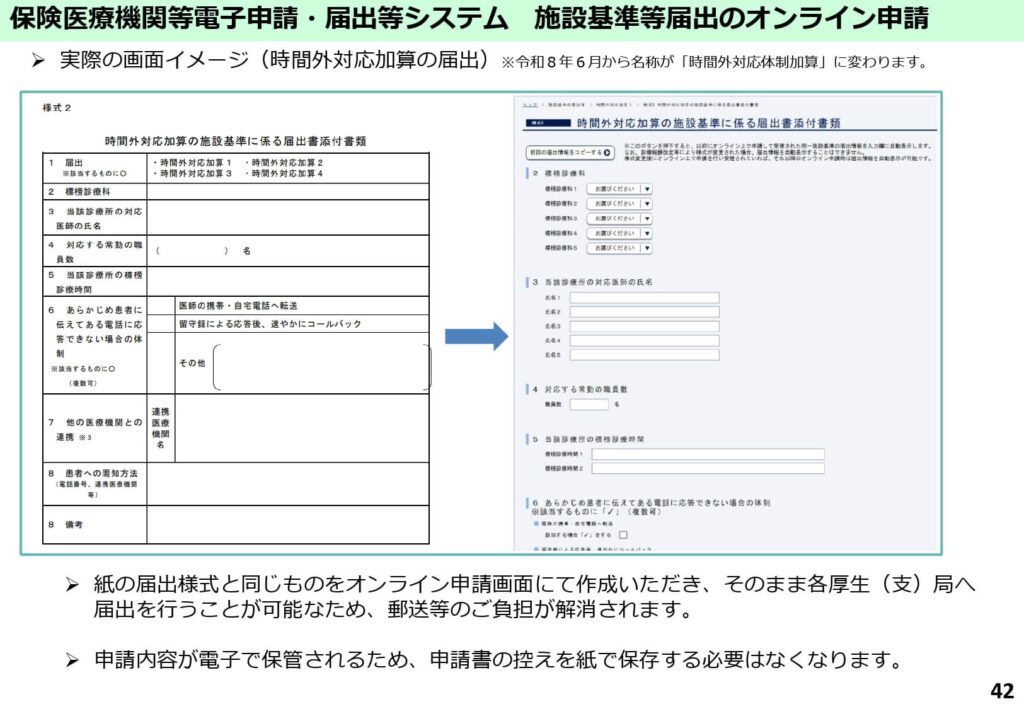Click the circular arrow icon on copy button
Viewport: 1024px width, 709px height.
tap(609, 153)
